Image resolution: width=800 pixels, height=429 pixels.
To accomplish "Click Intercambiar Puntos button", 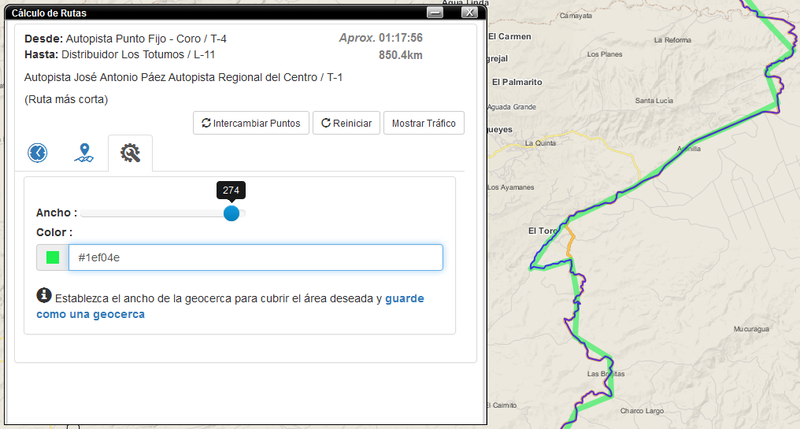I will coord(251,123).
